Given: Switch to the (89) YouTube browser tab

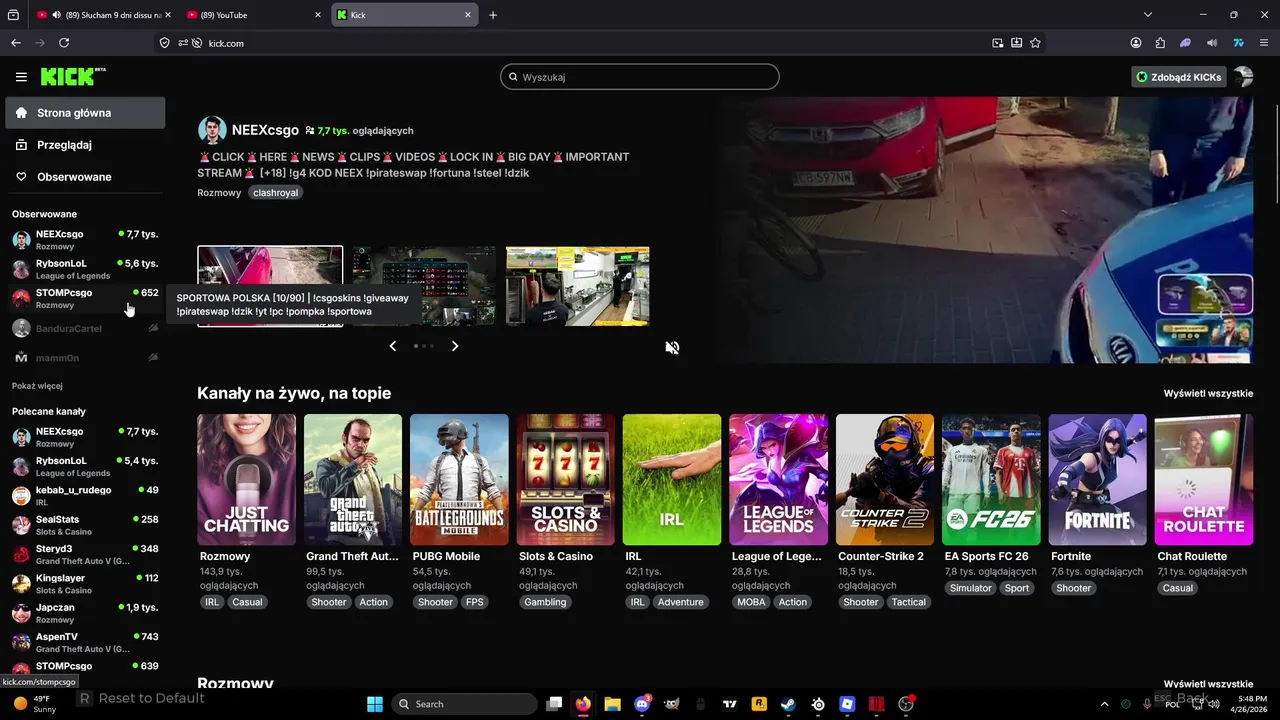Looking at the screenshot, I should coord(254,15).
